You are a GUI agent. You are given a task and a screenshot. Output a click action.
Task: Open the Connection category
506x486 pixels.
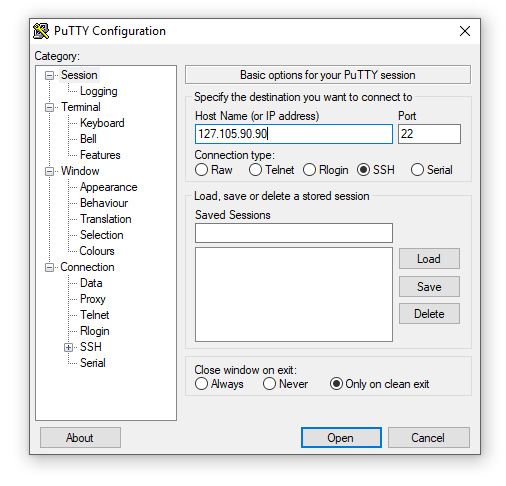pos(87,267)
